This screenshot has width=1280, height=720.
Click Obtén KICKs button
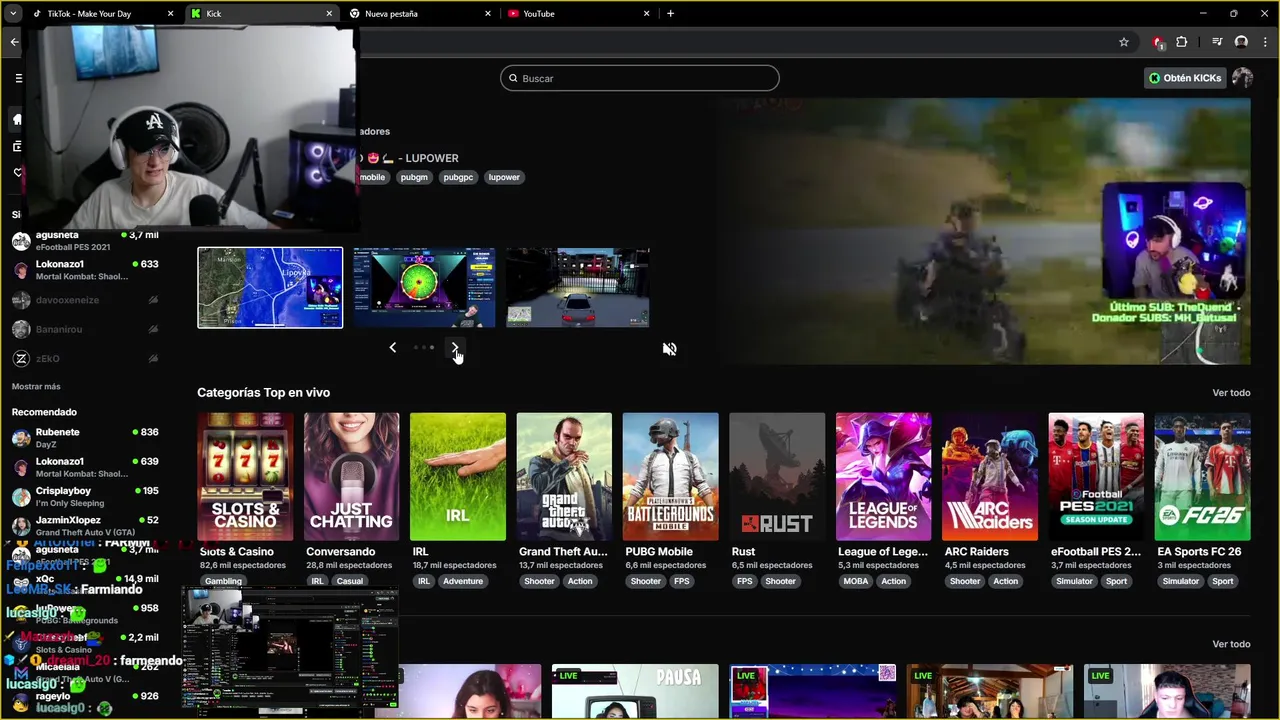(x=1185, y=78)
